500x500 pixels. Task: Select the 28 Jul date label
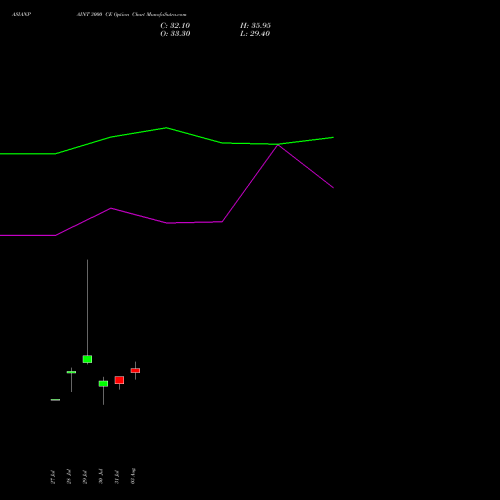pyautogui.click(x=69, y=477)
